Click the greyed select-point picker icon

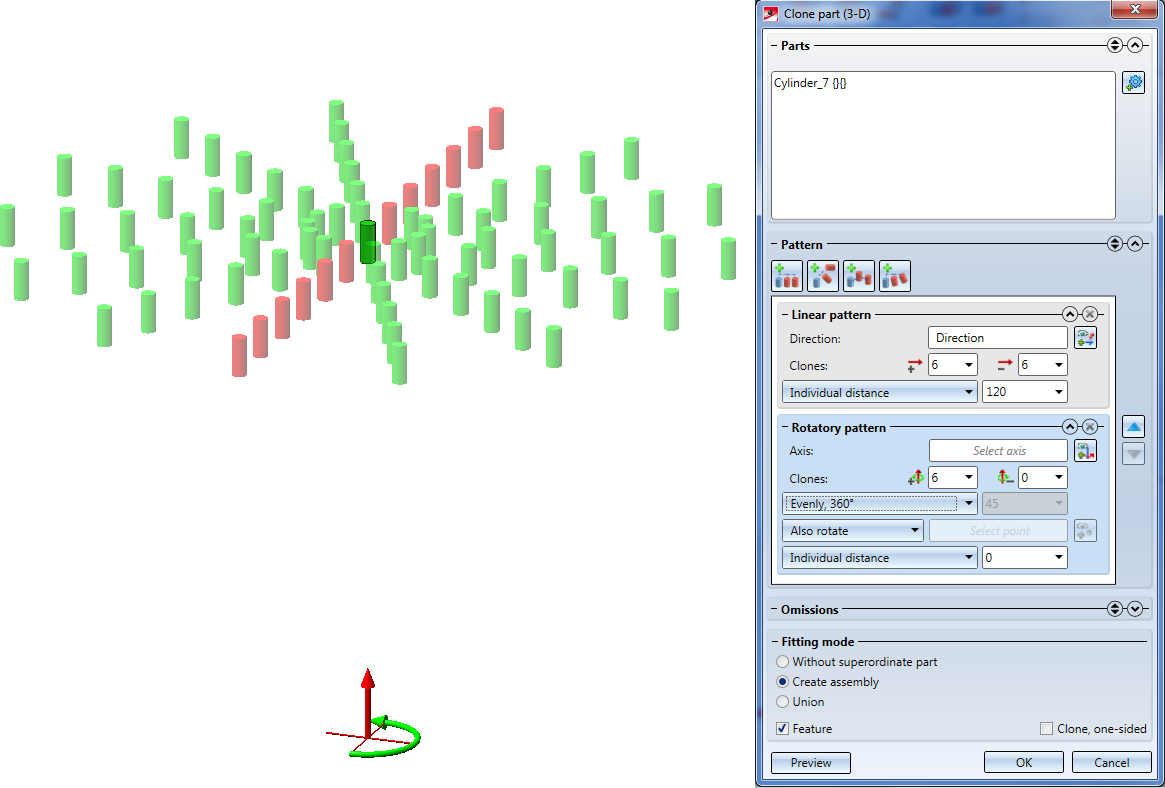1086,531
